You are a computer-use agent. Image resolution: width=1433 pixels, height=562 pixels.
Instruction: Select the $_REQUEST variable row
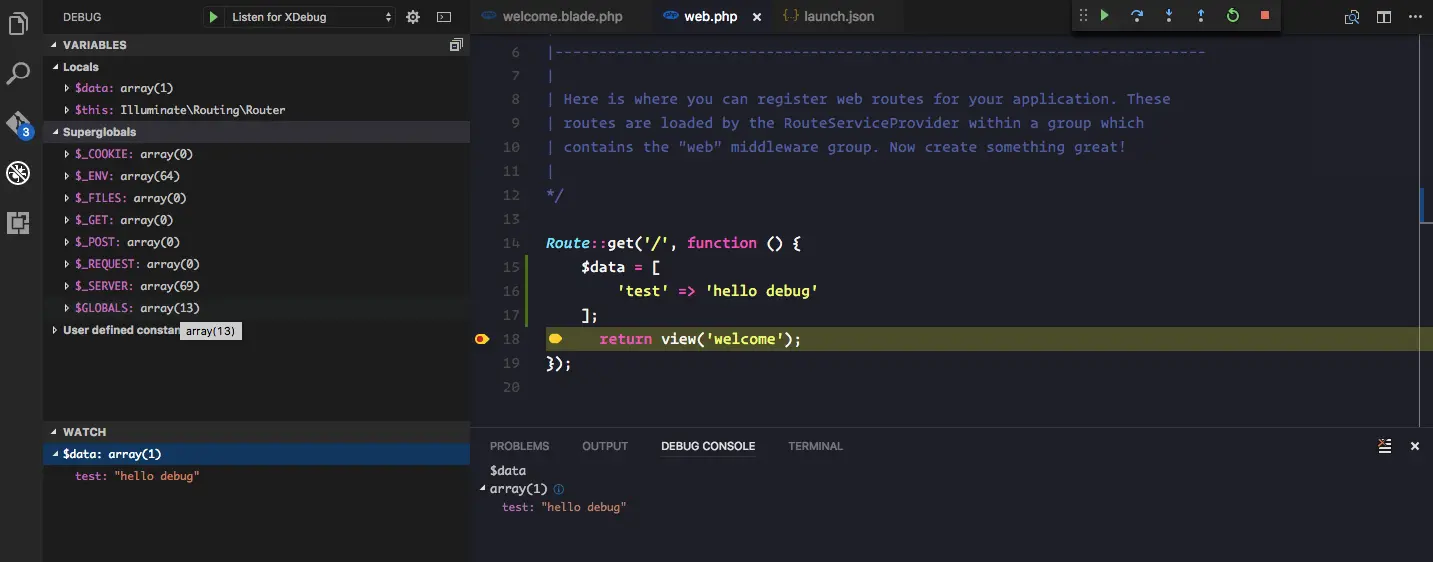point(256,264)
